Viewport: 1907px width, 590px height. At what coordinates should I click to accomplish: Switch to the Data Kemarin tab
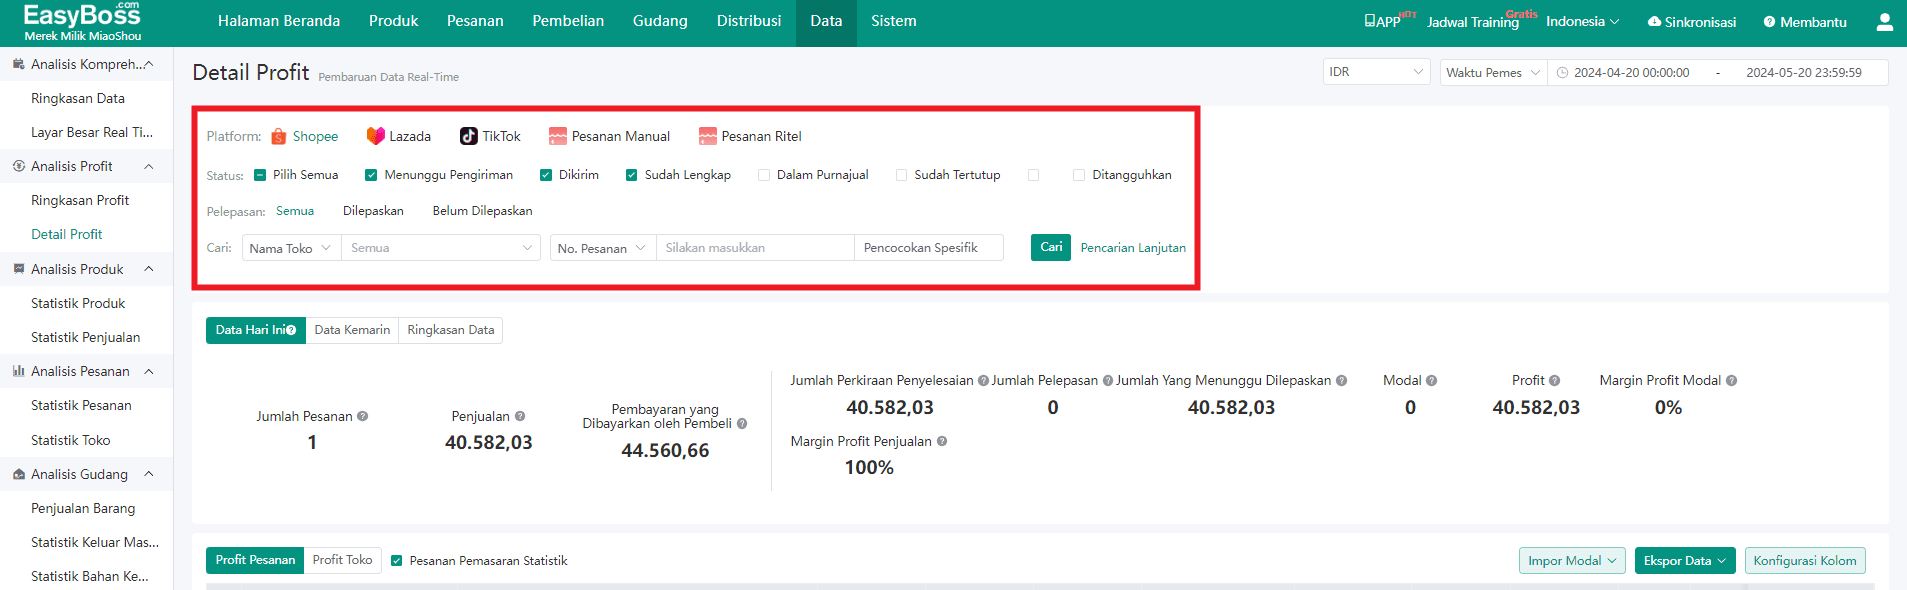[352, 330]
